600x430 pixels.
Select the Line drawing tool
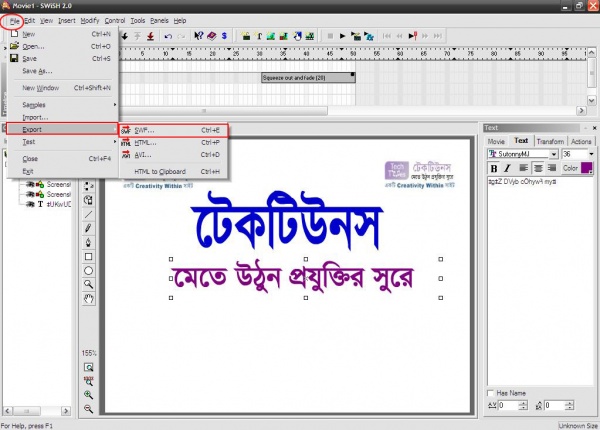point(88,214)
